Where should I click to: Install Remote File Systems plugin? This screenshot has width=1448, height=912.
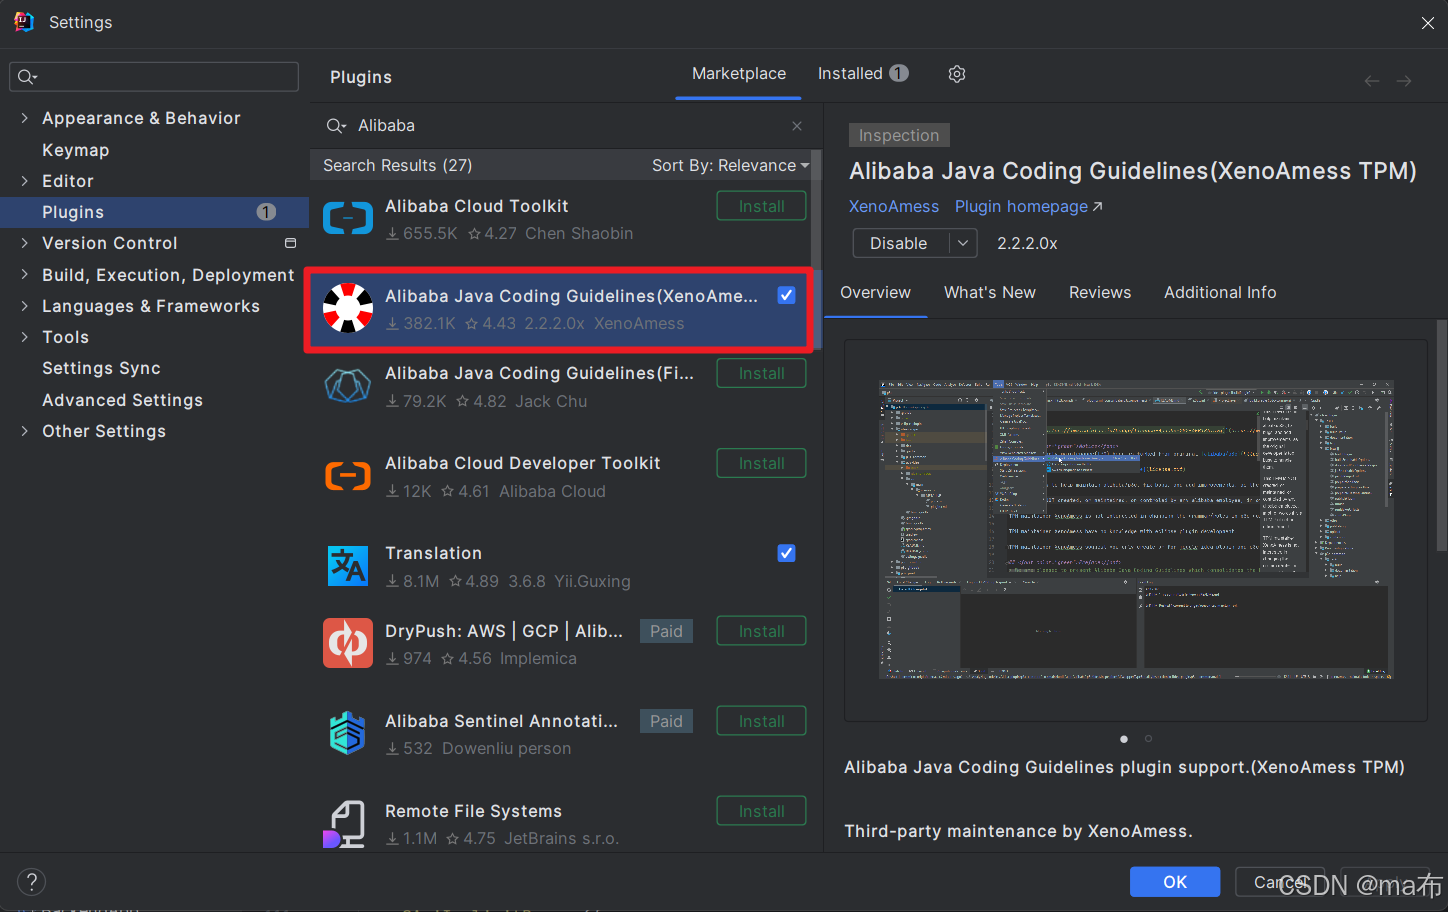761,811
